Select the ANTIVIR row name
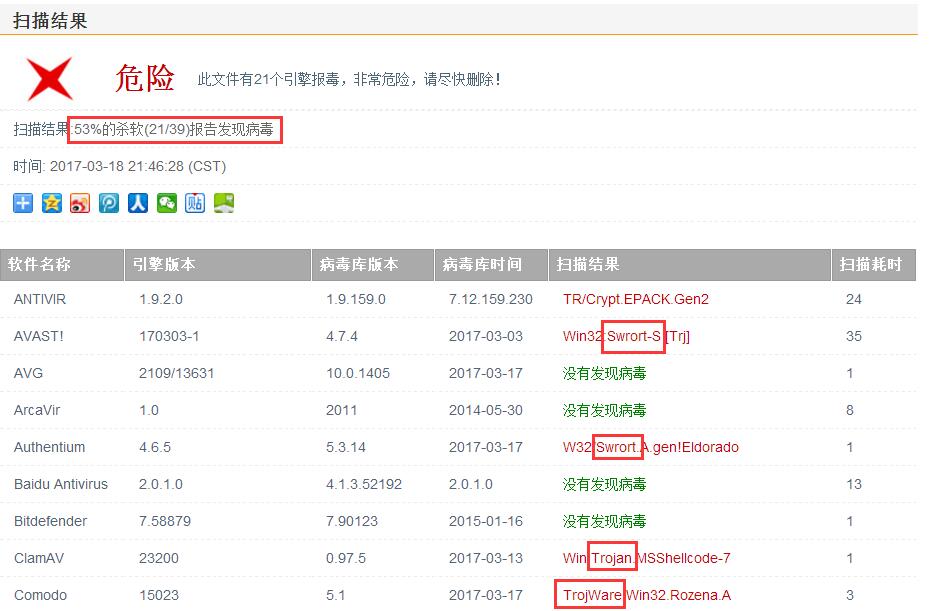 40,299
